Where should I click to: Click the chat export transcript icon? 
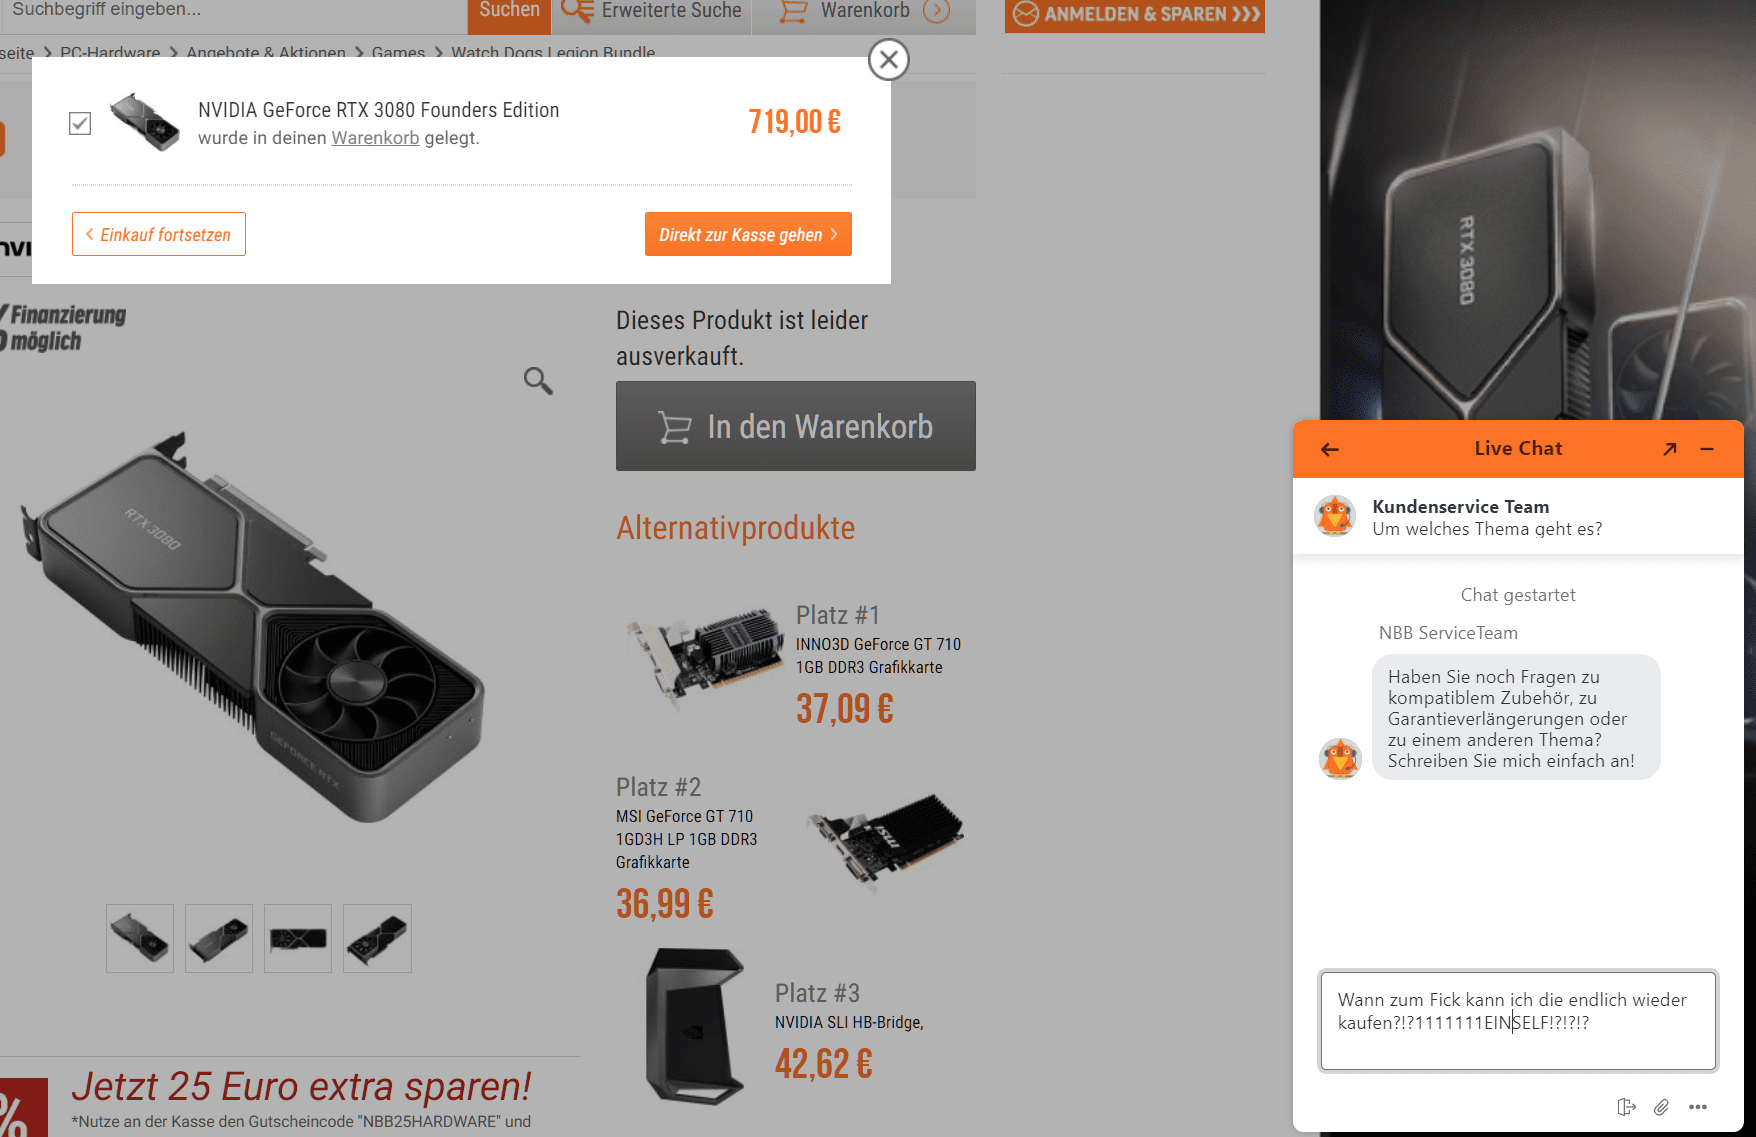1626,1107
